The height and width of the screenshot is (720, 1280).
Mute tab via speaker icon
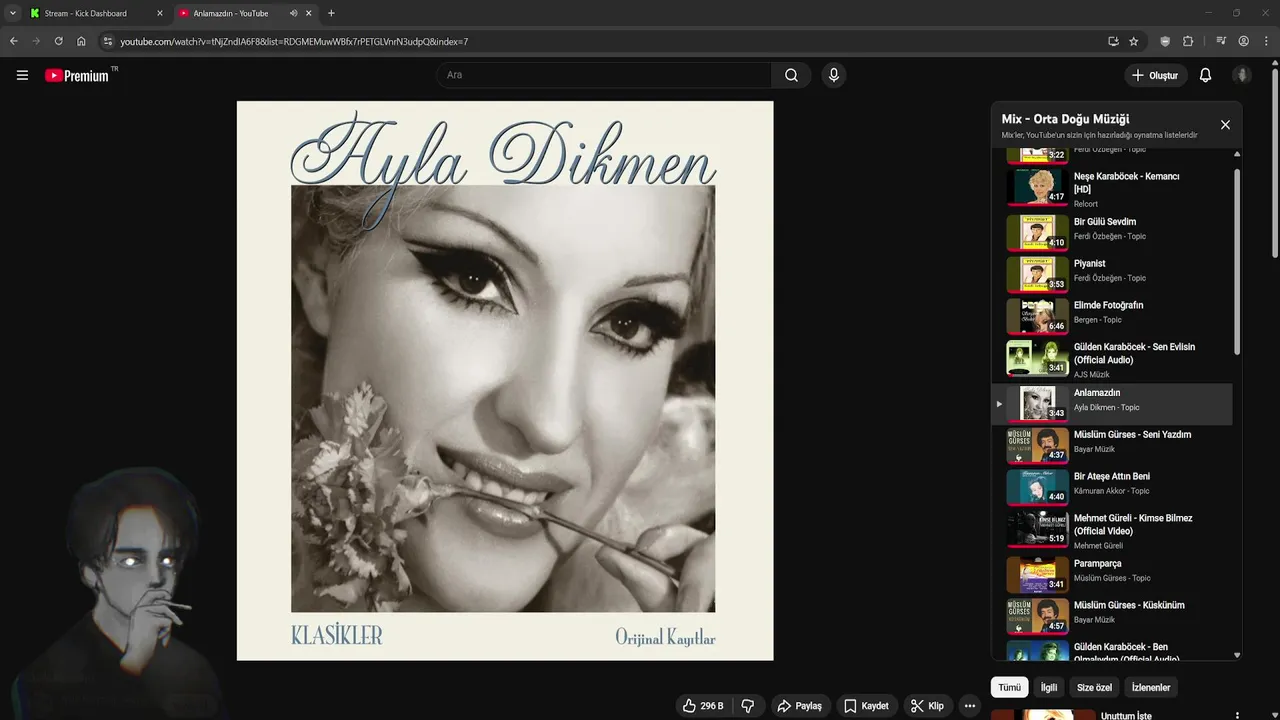pyautogui.click(x=293, y=13)
